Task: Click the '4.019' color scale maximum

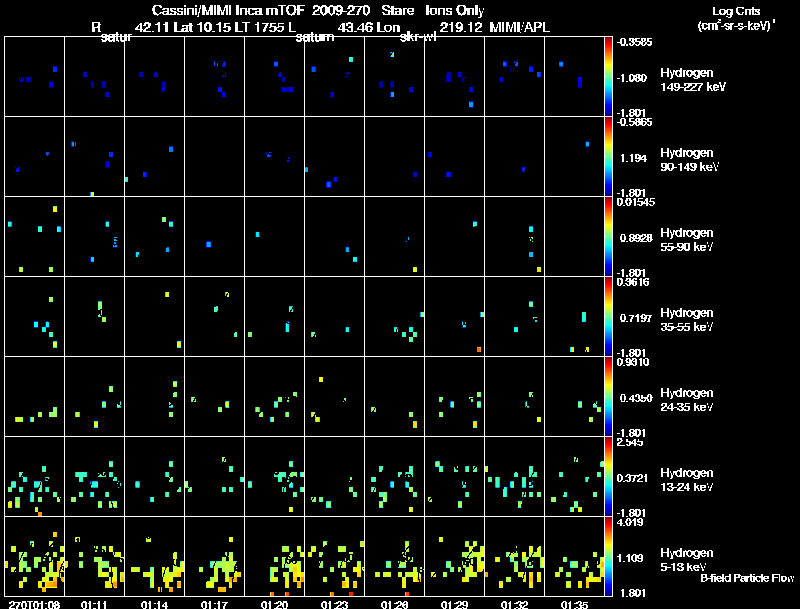Action: tap(630, 522)
